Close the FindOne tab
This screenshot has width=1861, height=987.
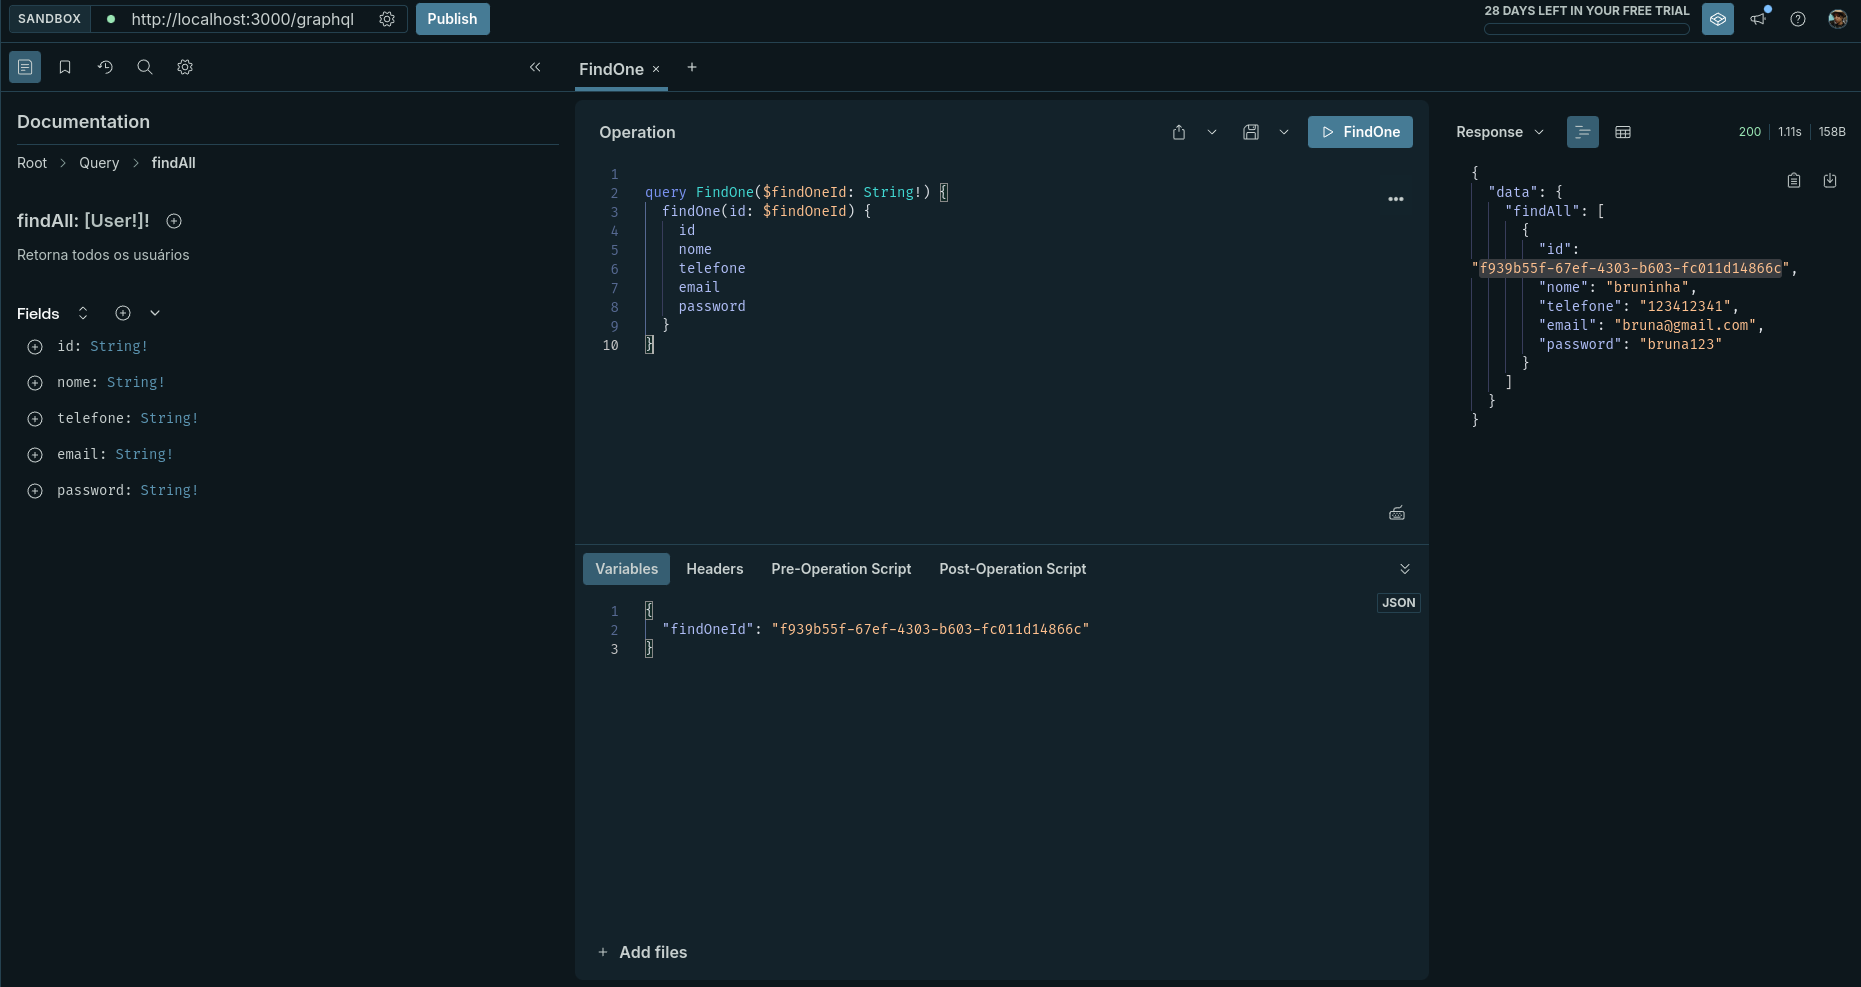point(656,69)
